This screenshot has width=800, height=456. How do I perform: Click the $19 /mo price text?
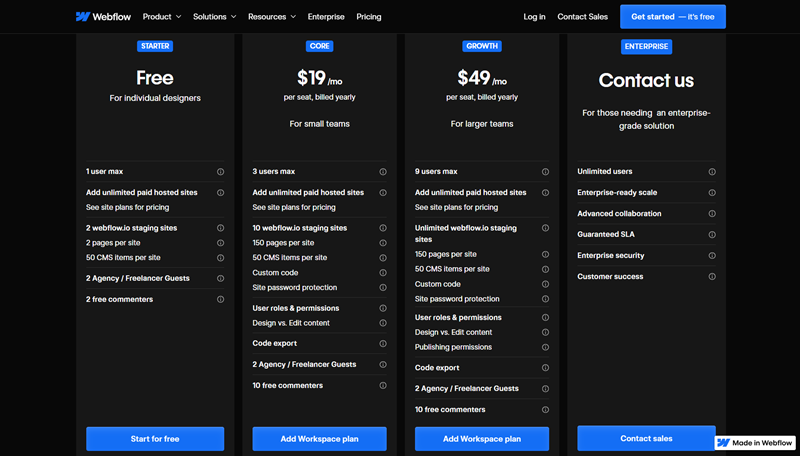[319, 78]
